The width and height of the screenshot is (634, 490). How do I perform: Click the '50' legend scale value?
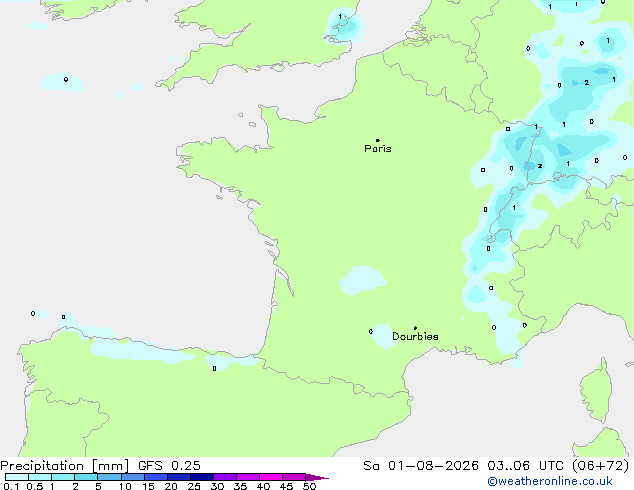(309, 486)
